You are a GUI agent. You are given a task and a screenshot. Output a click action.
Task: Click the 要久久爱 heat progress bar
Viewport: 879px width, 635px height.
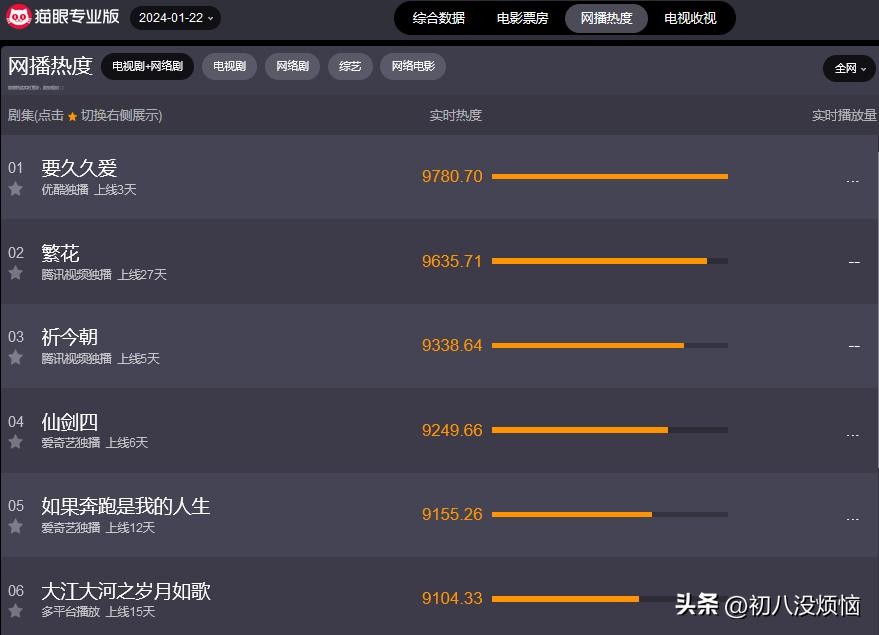609,176
